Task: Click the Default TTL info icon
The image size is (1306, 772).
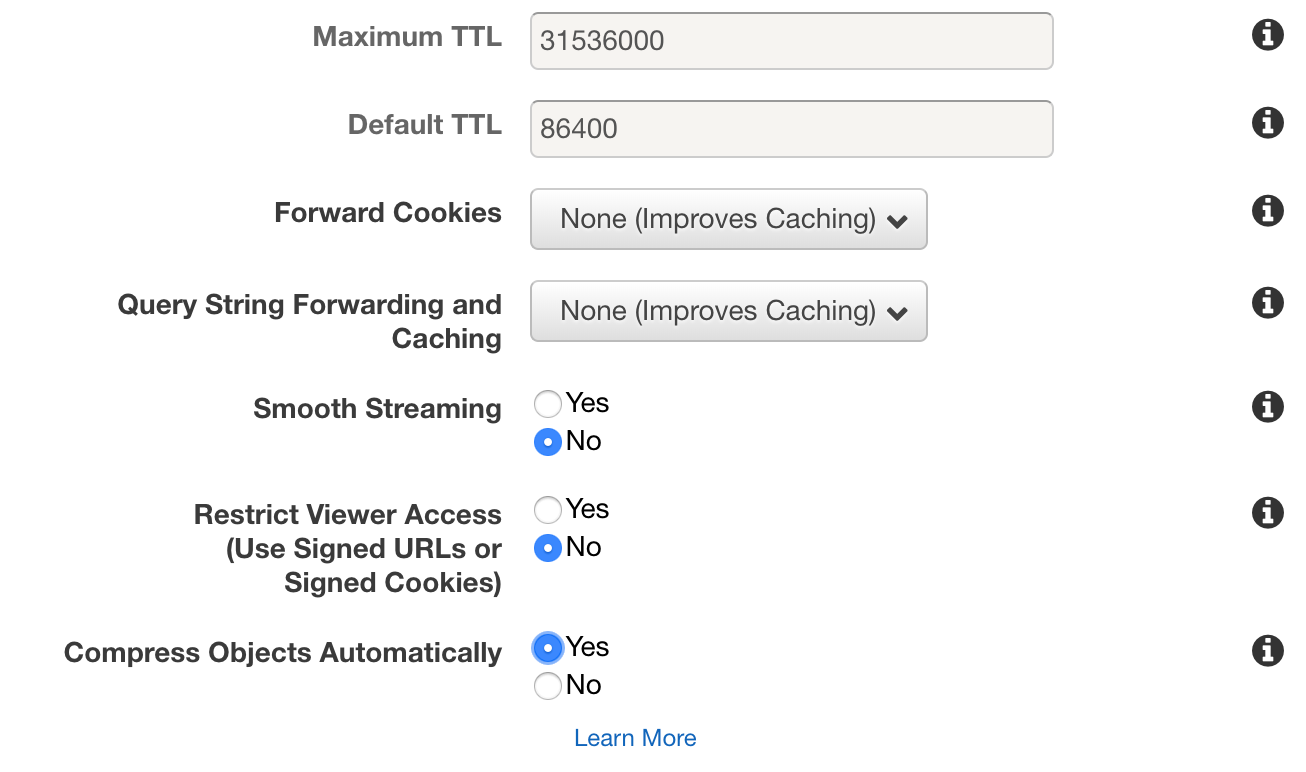Action: point(1267,123)
